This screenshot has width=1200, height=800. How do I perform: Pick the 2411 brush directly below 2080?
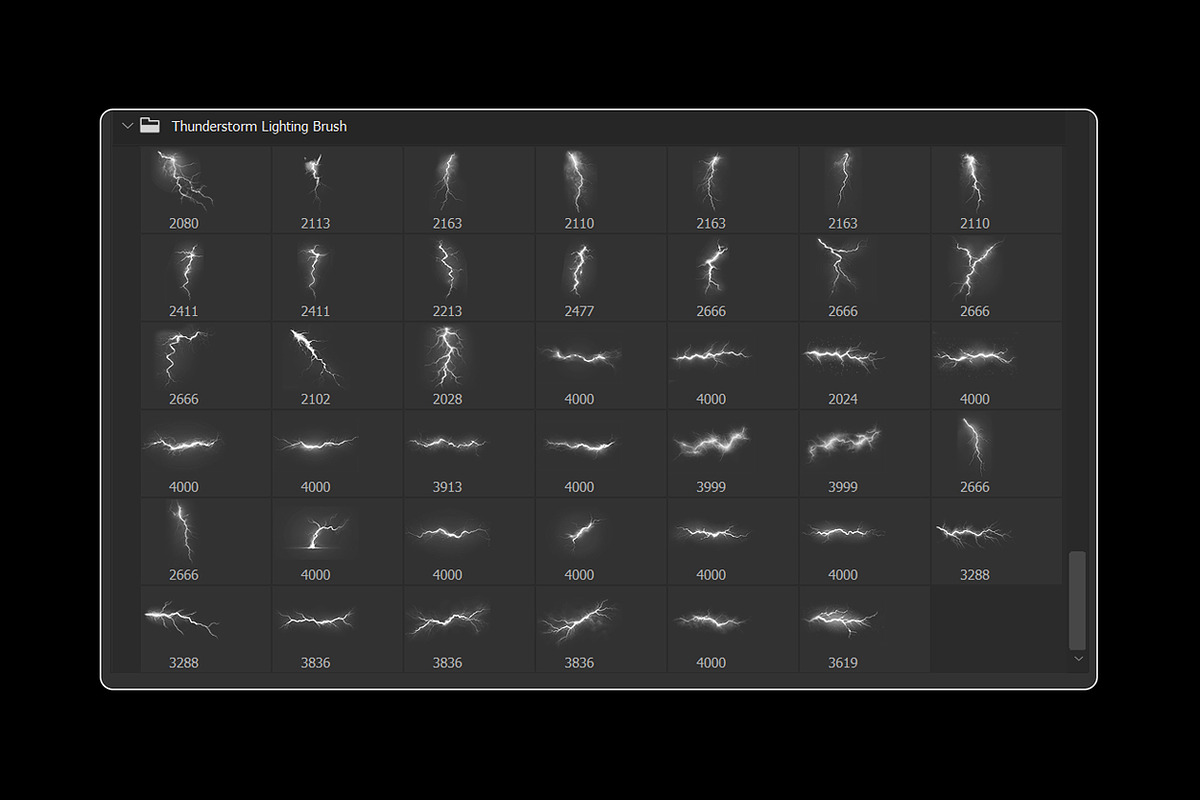[205, 278]
